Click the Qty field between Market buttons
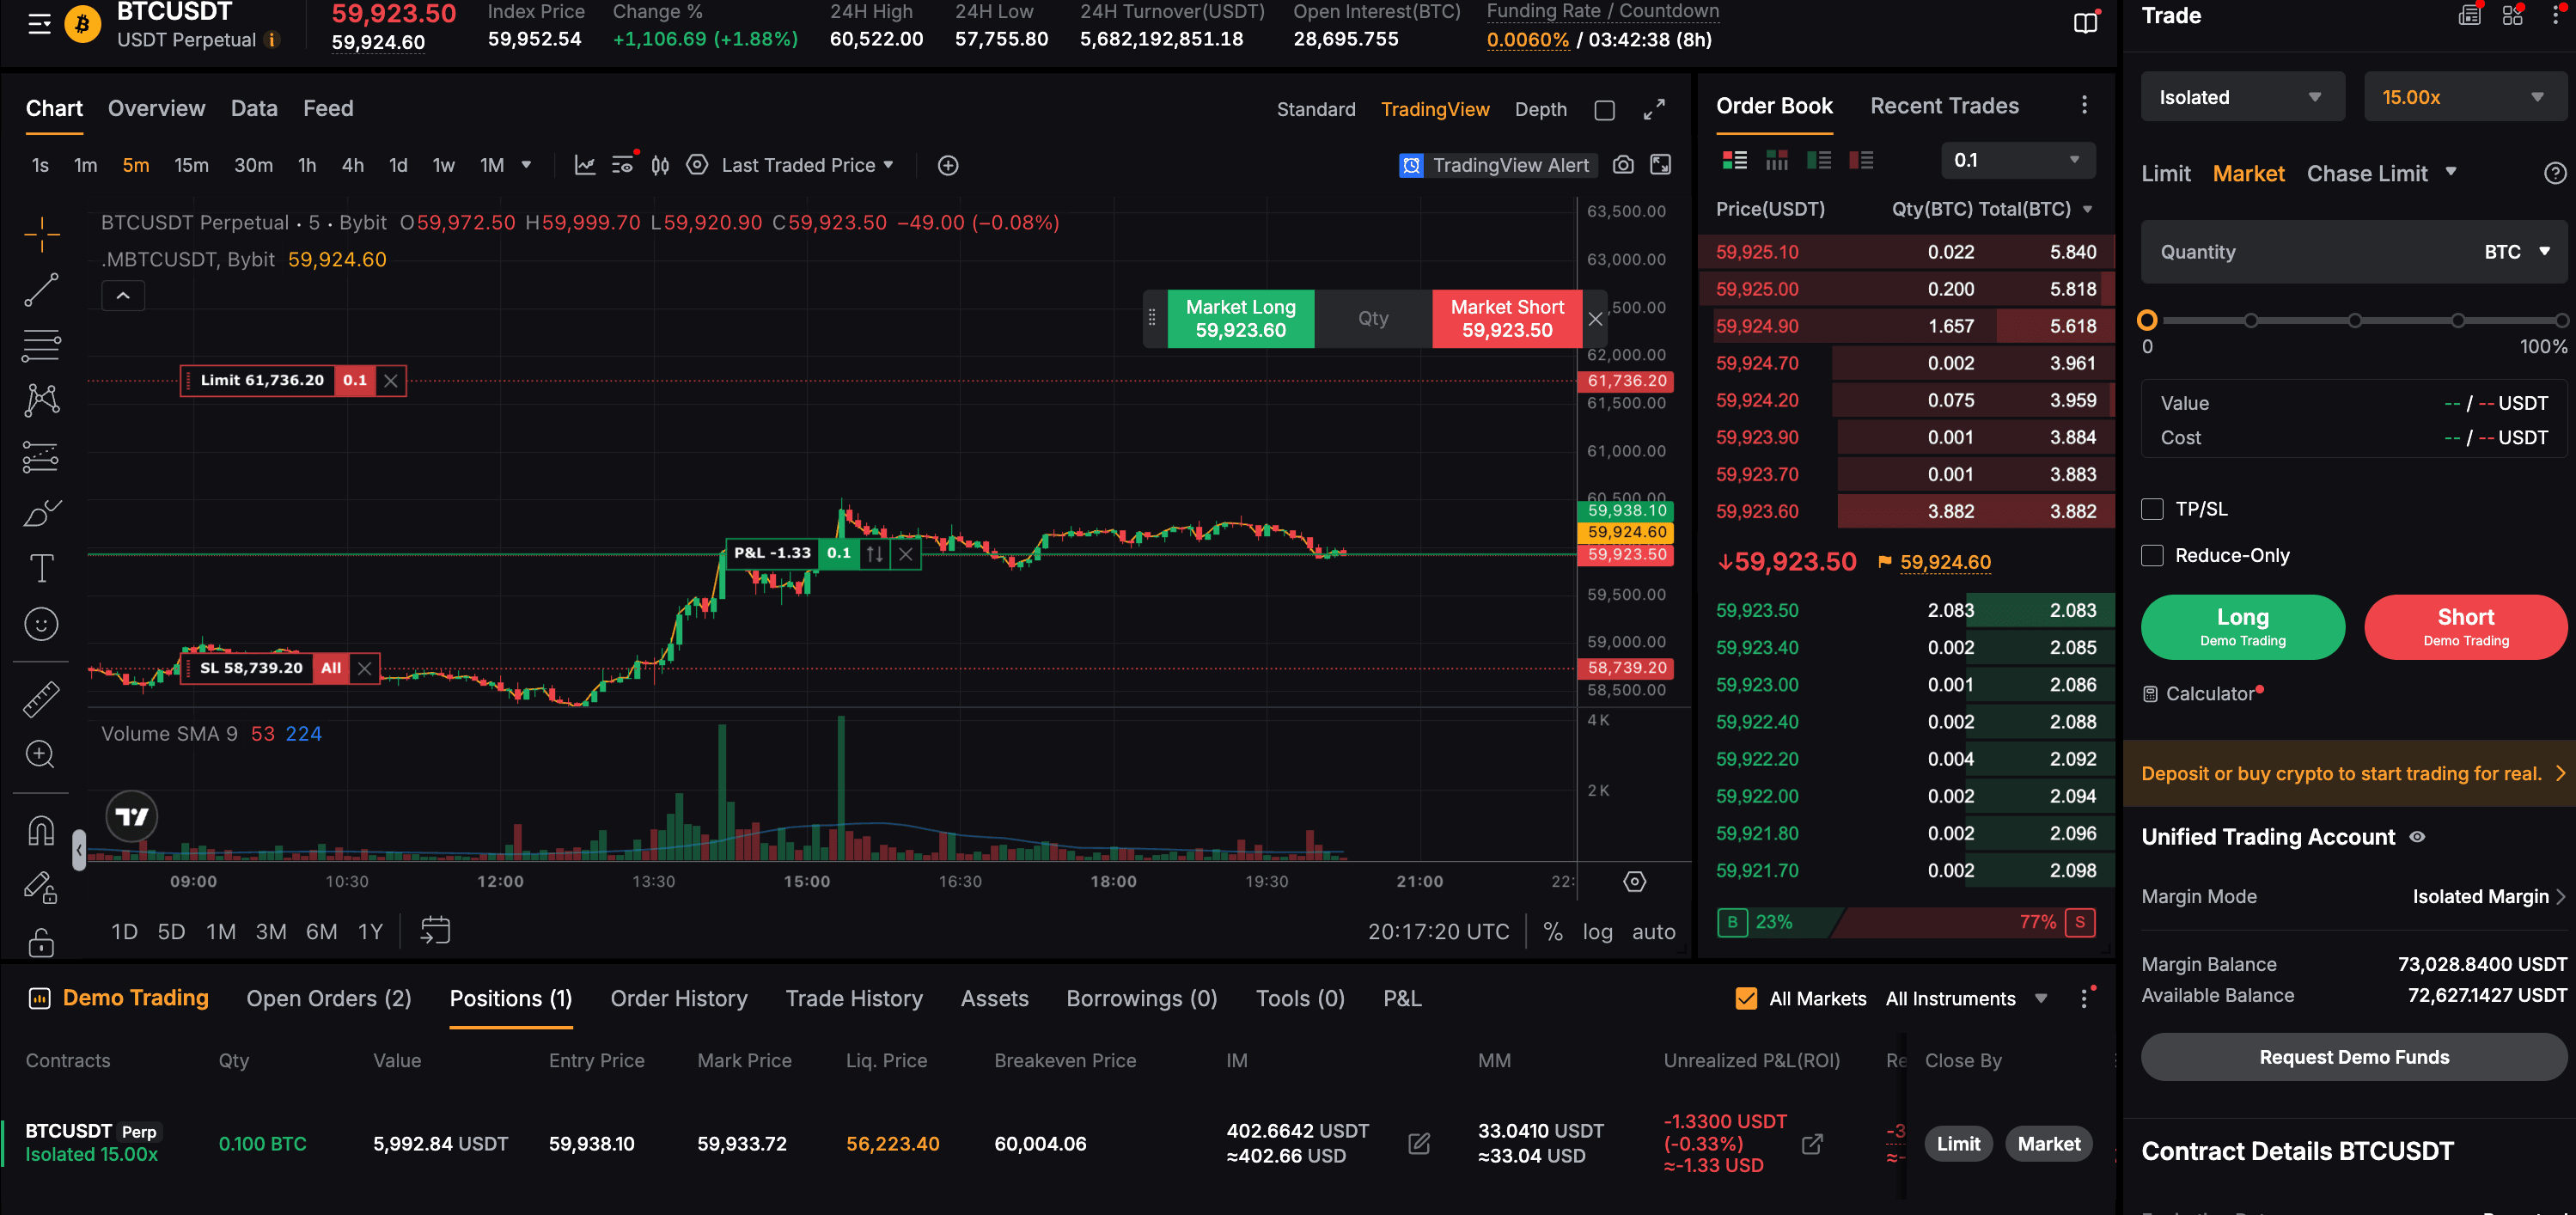Screen dimensions: 2576x1215 (1372, 318)
